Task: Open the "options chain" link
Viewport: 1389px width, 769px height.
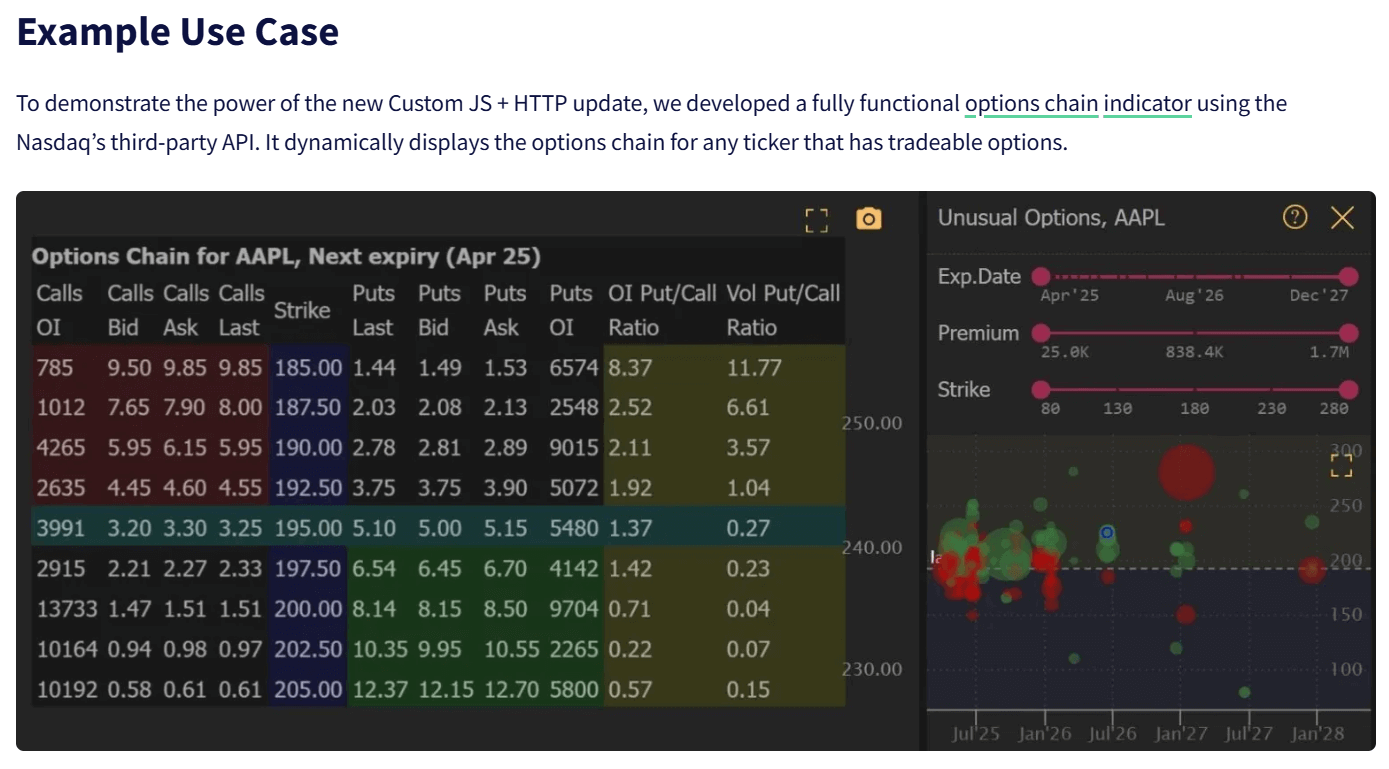Action: [1031, 104]
